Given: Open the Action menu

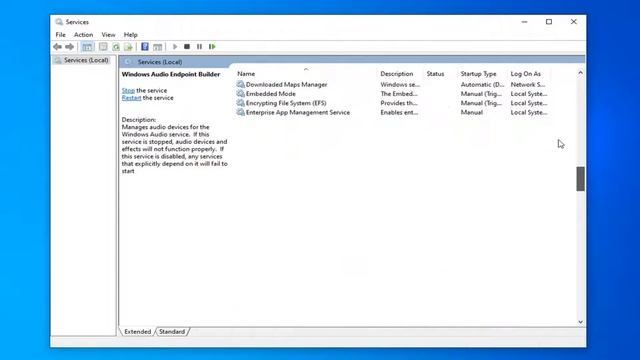Looking at the screenshot, I should point(83,35).
